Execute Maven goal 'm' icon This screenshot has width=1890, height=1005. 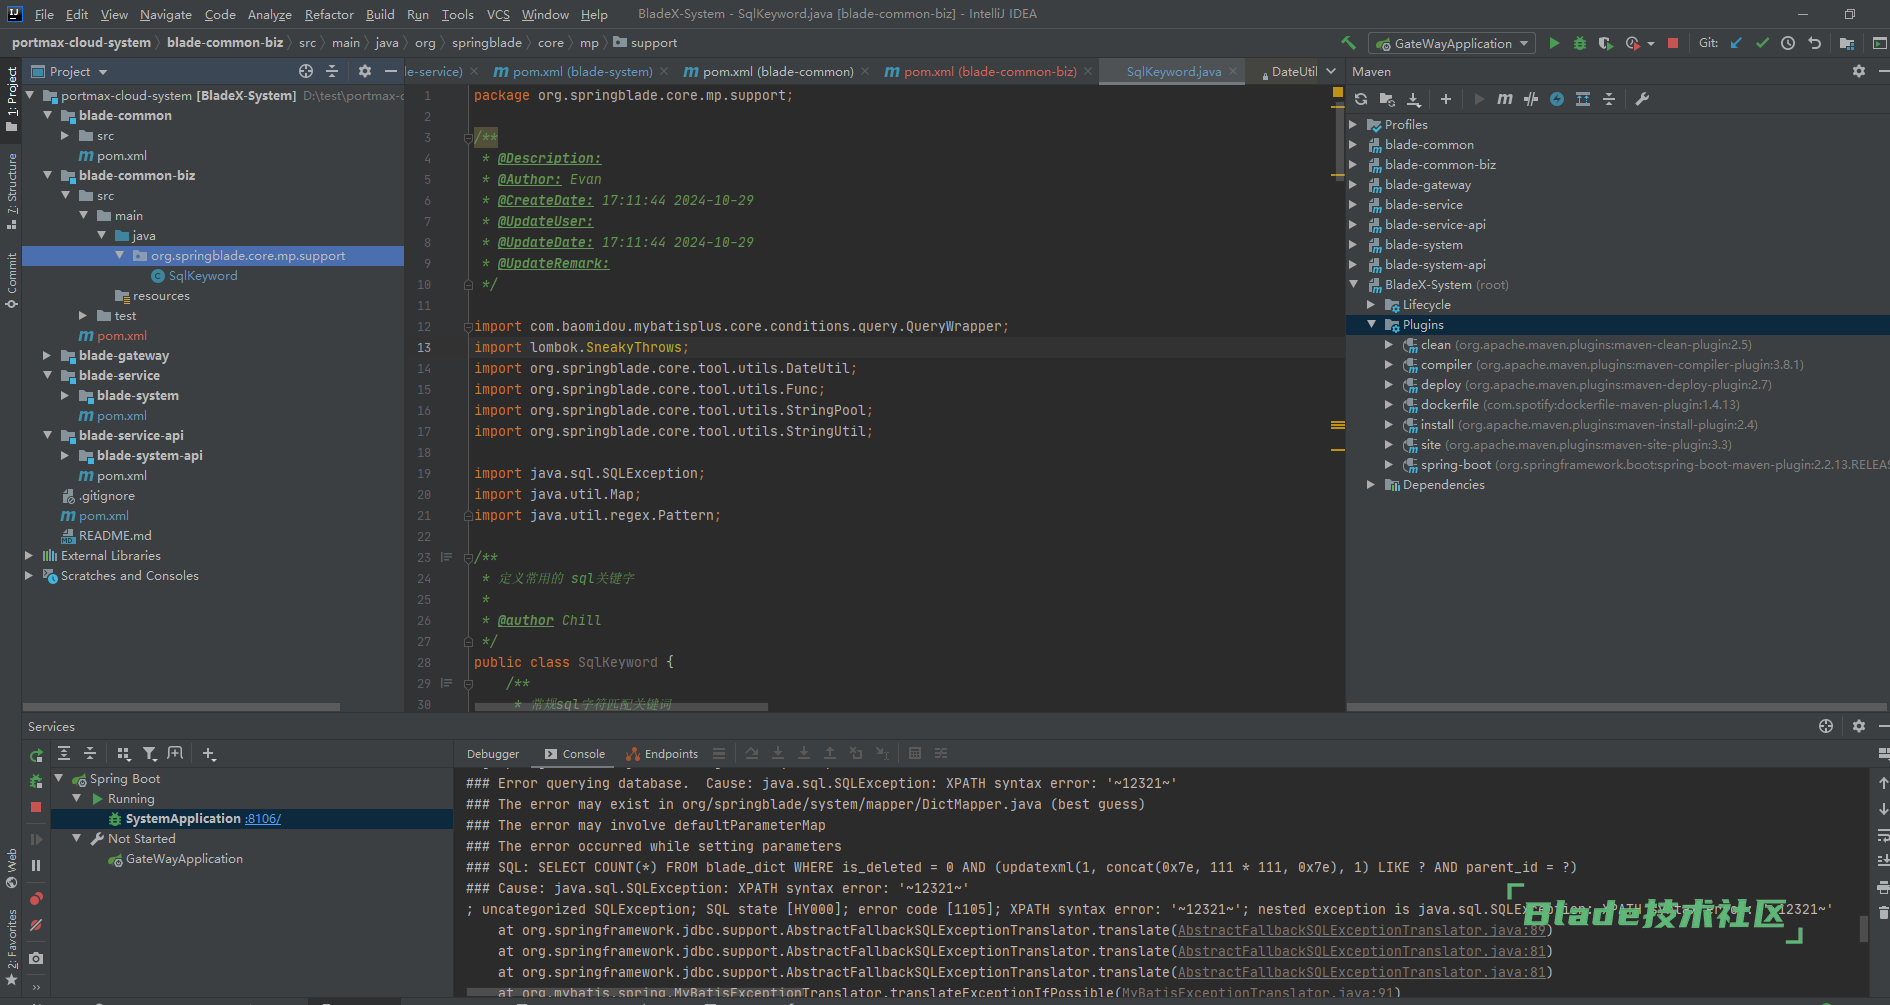(1505, 99)
